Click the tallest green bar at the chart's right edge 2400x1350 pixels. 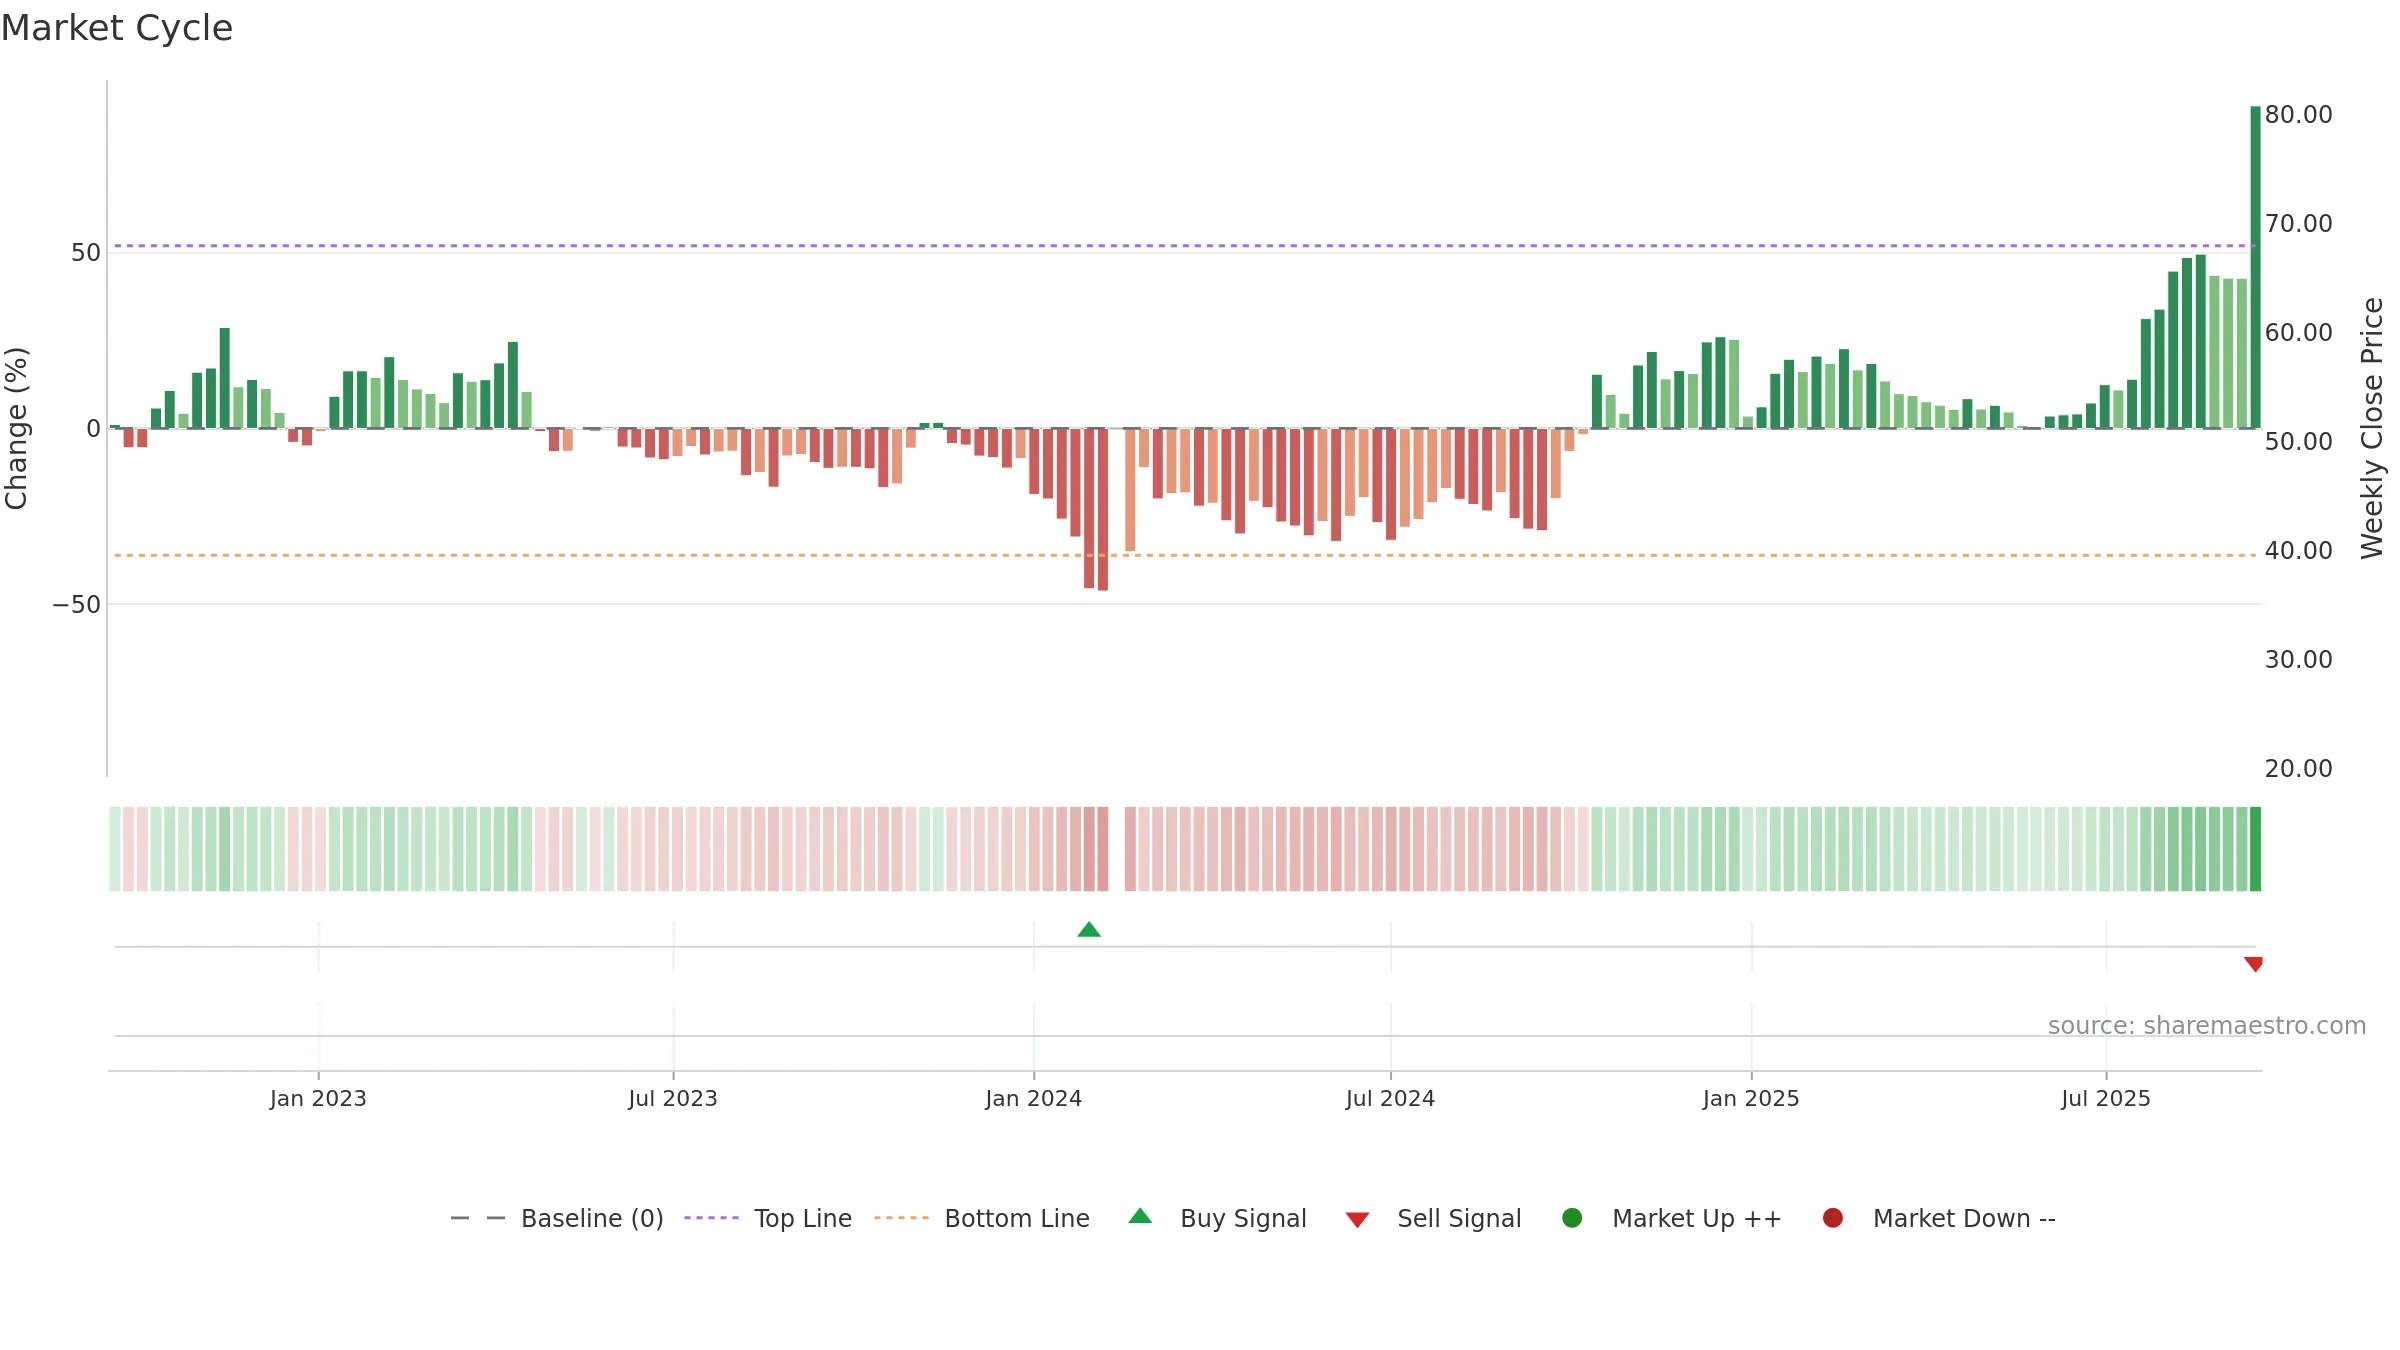click(x=2255, y=267)
